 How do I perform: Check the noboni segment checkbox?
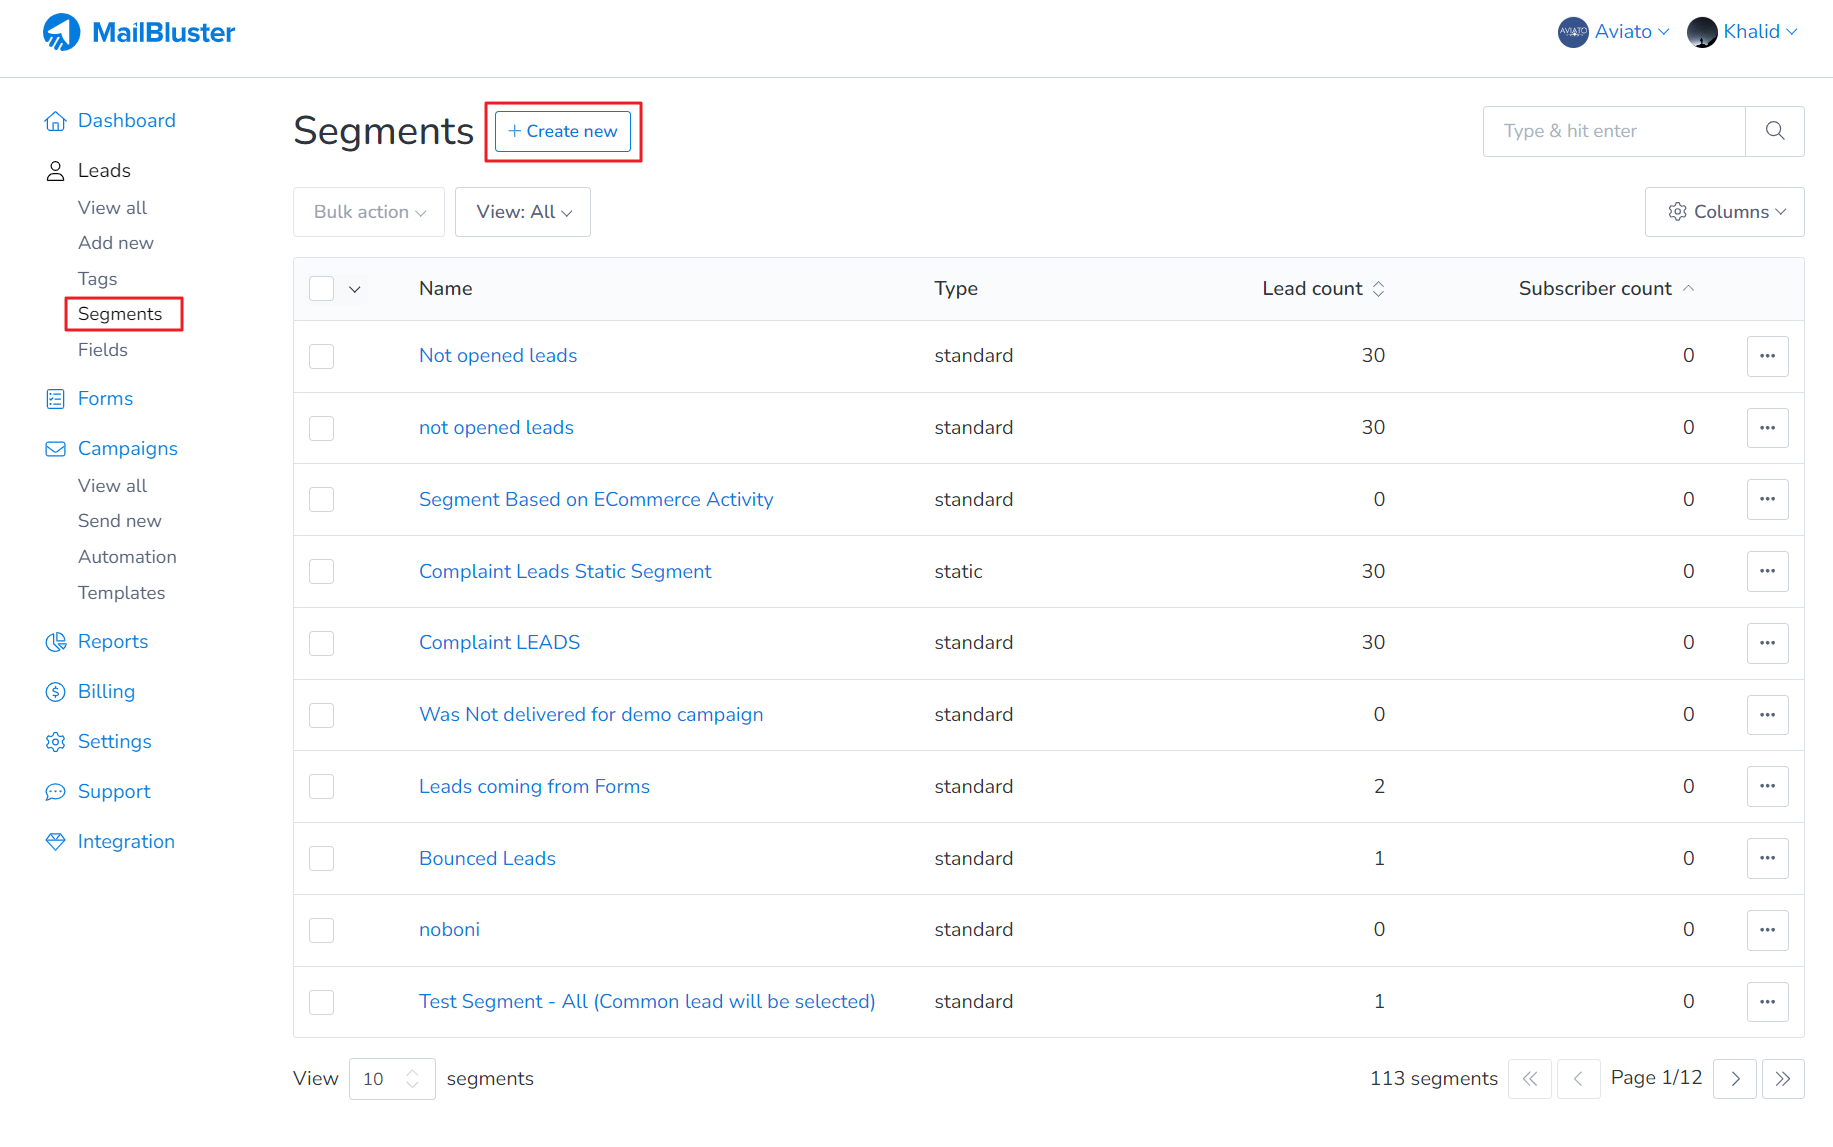321,930
